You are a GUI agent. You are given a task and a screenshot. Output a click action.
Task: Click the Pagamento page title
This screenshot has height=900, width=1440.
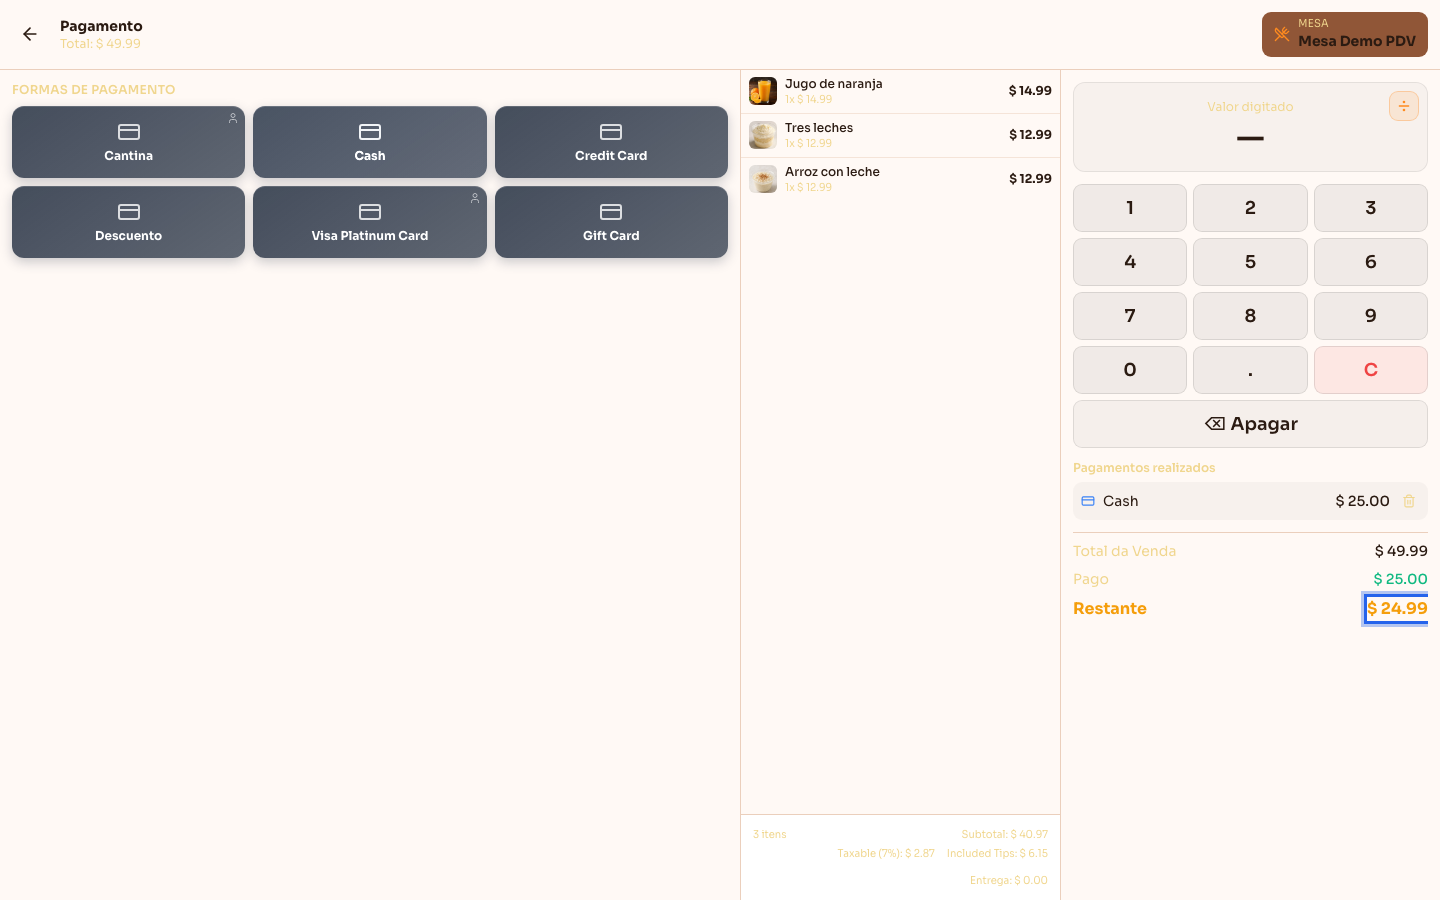[101, 26]
